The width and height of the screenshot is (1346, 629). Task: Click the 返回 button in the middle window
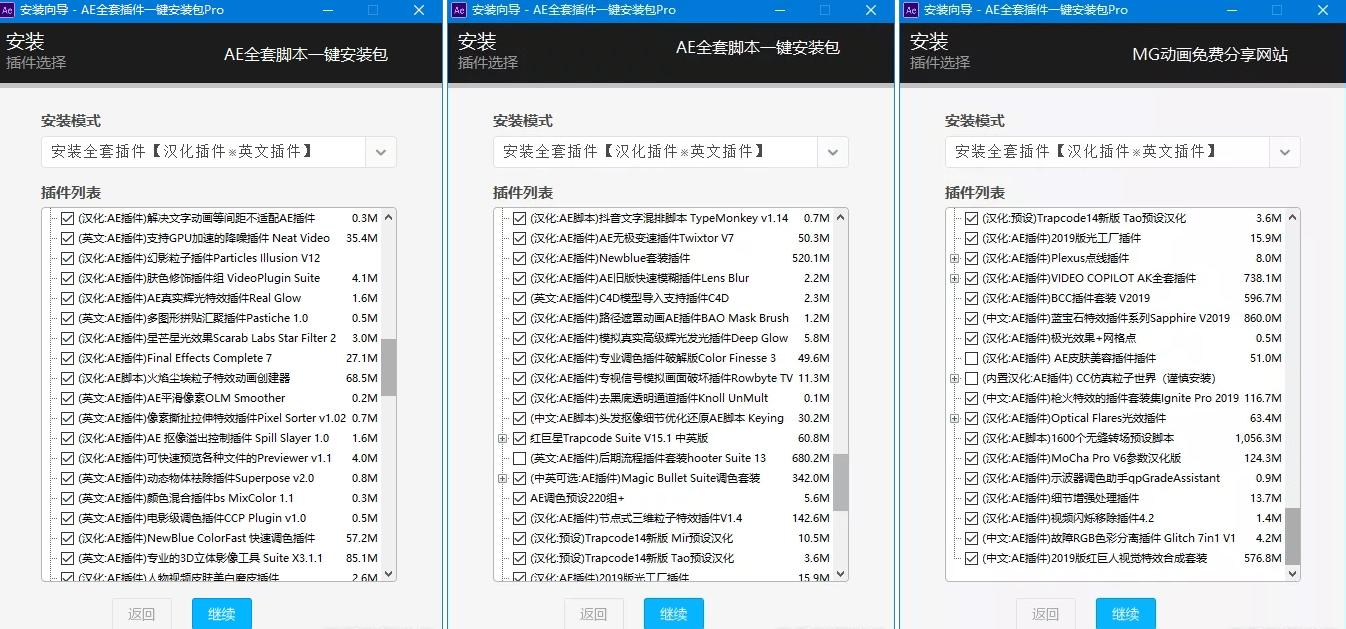[x=594, y=614]
